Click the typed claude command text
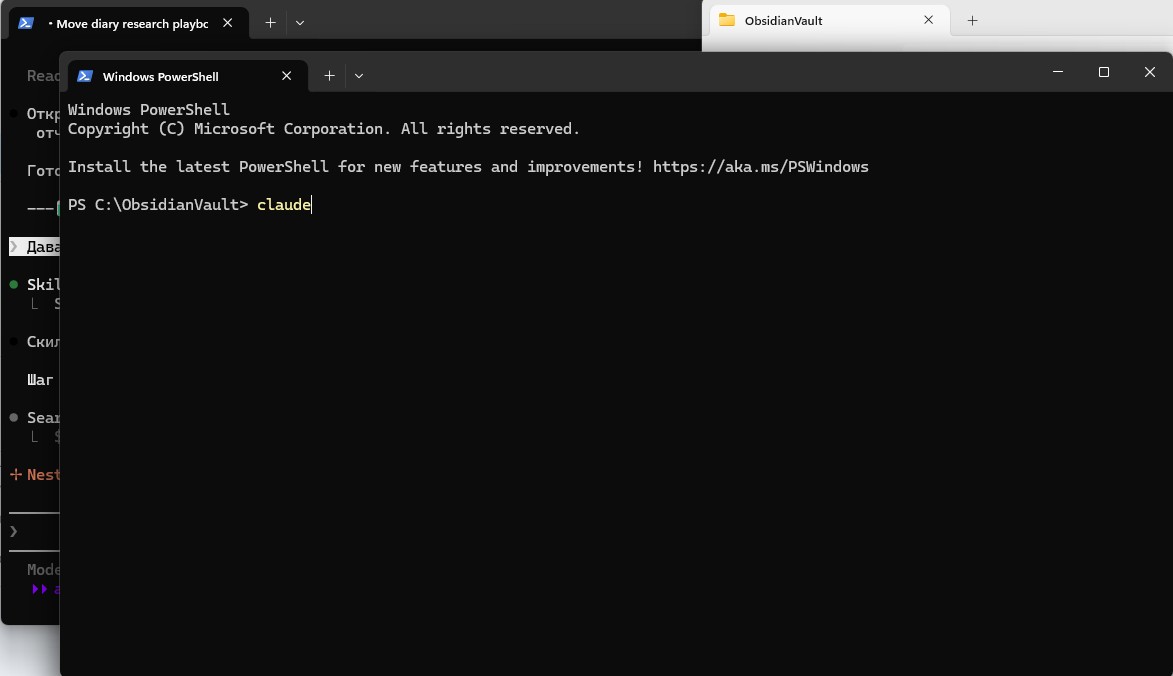 tap(284, 205)
